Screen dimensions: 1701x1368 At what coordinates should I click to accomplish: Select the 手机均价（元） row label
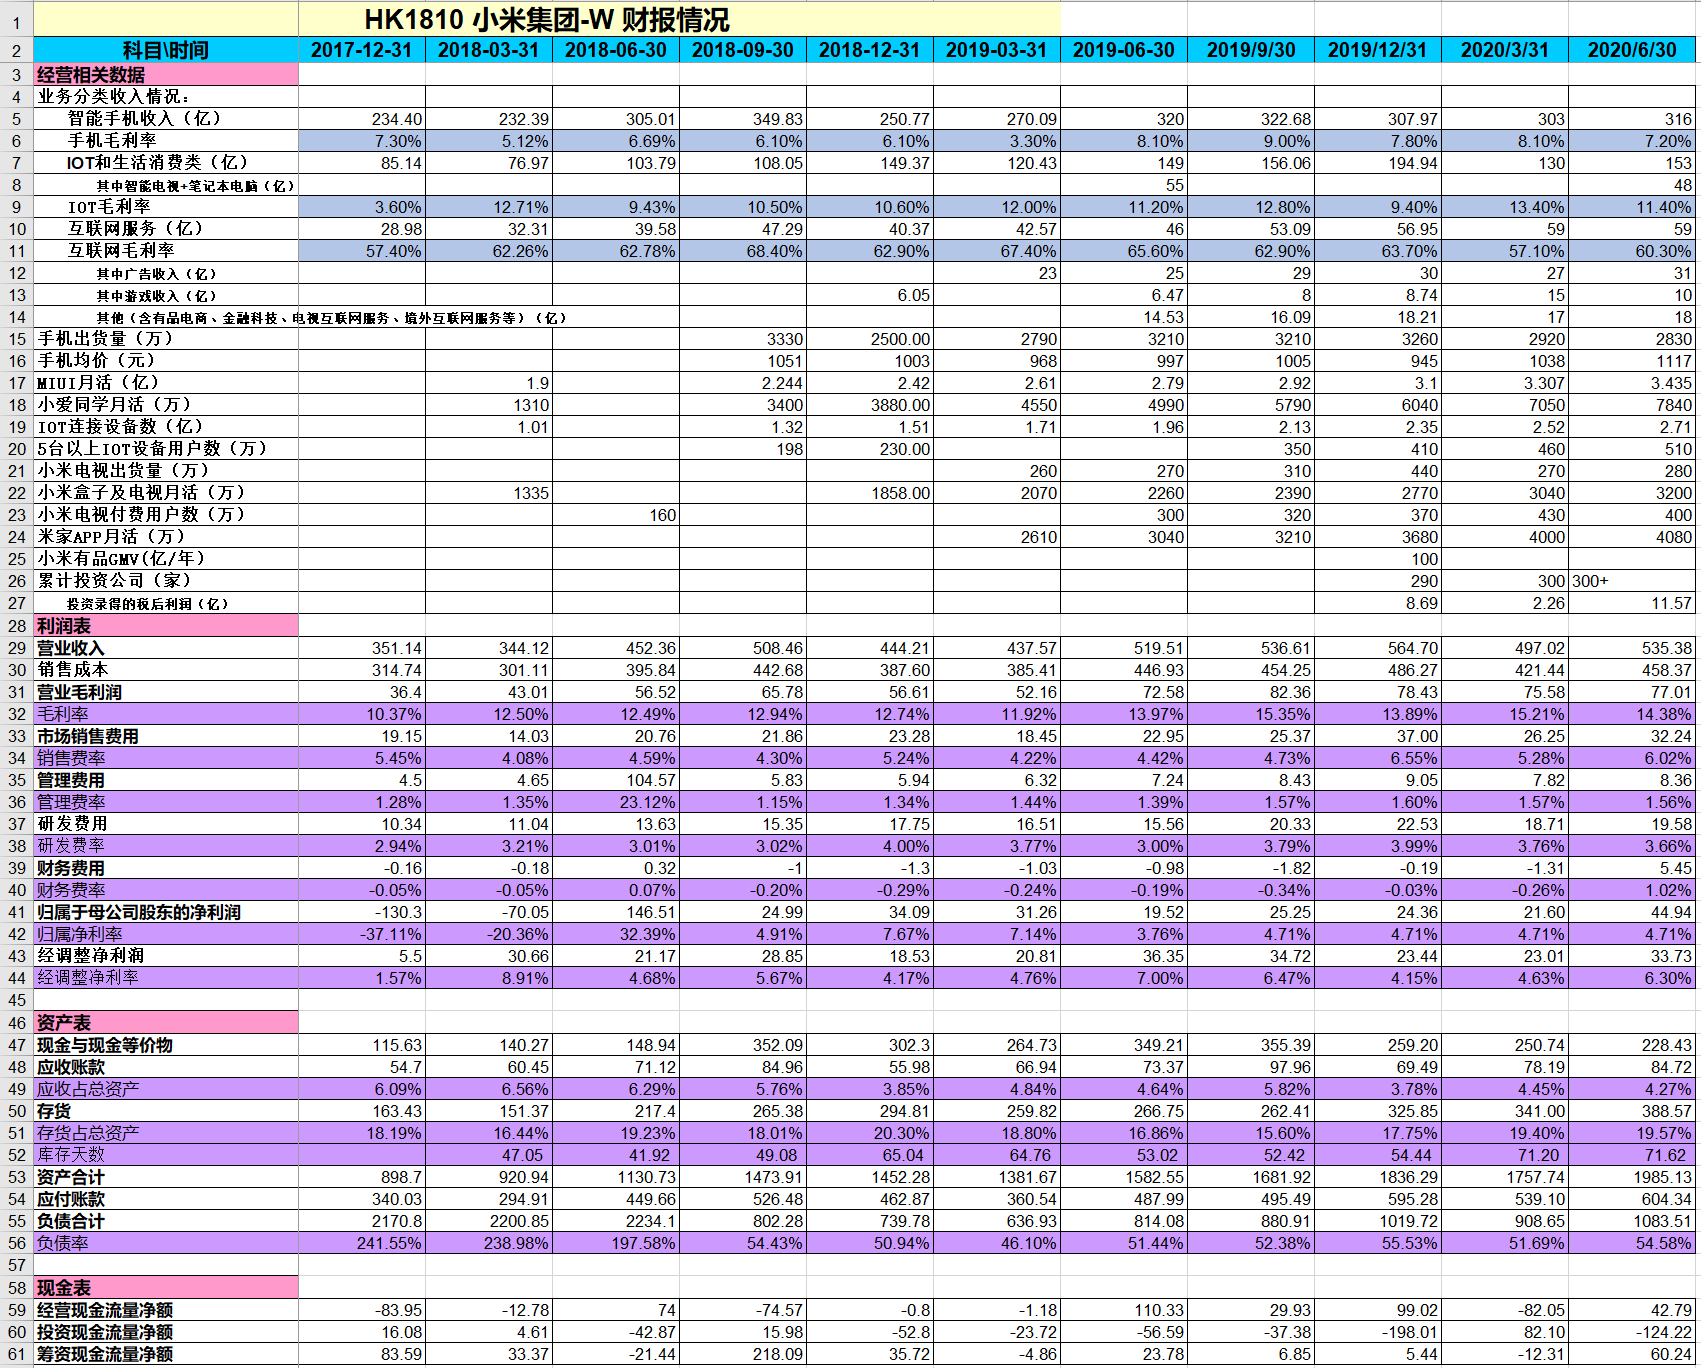coord(166,361)
